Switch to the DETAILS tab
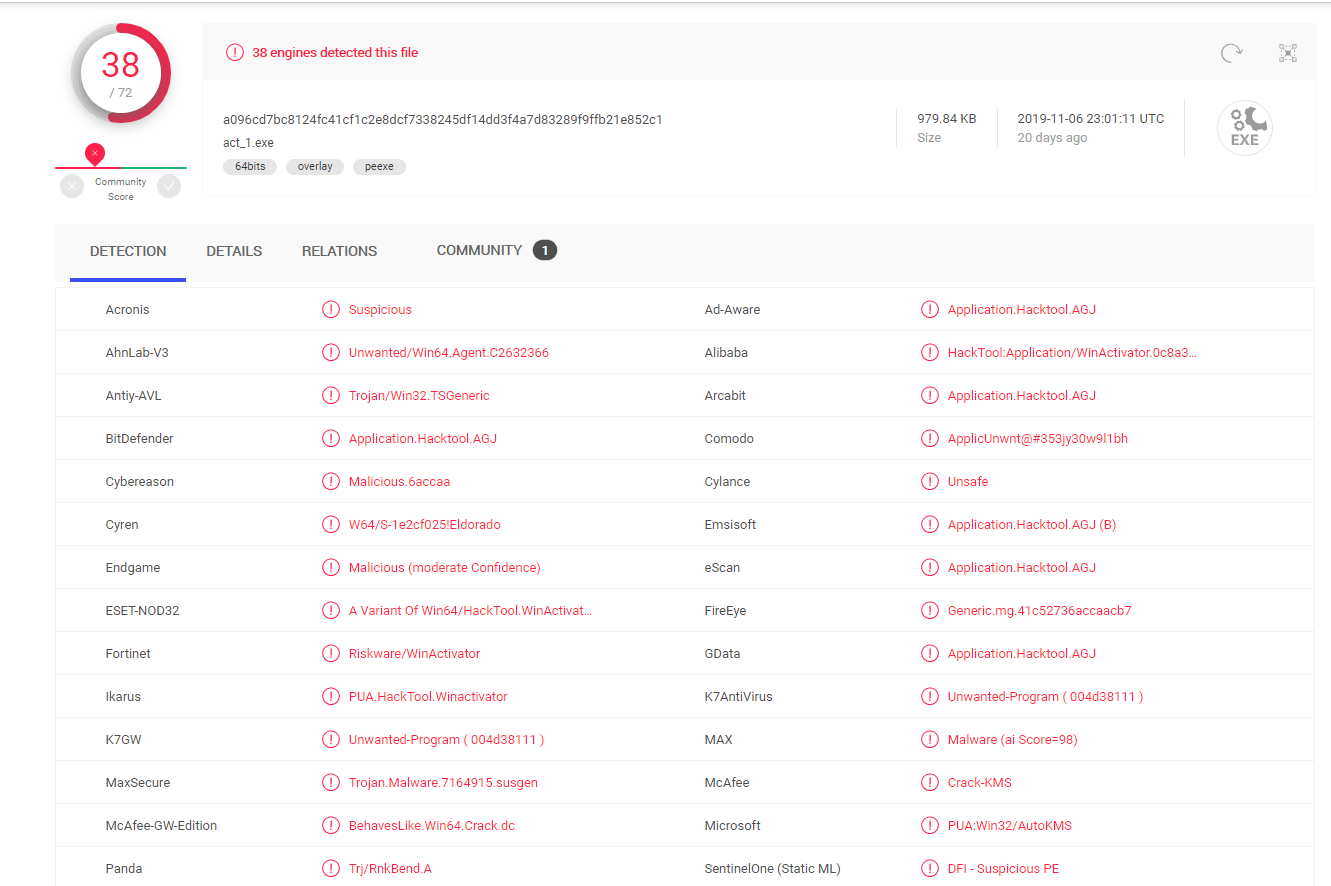The width and height of the screenshot is (1331, 886). tap(234, 251)
